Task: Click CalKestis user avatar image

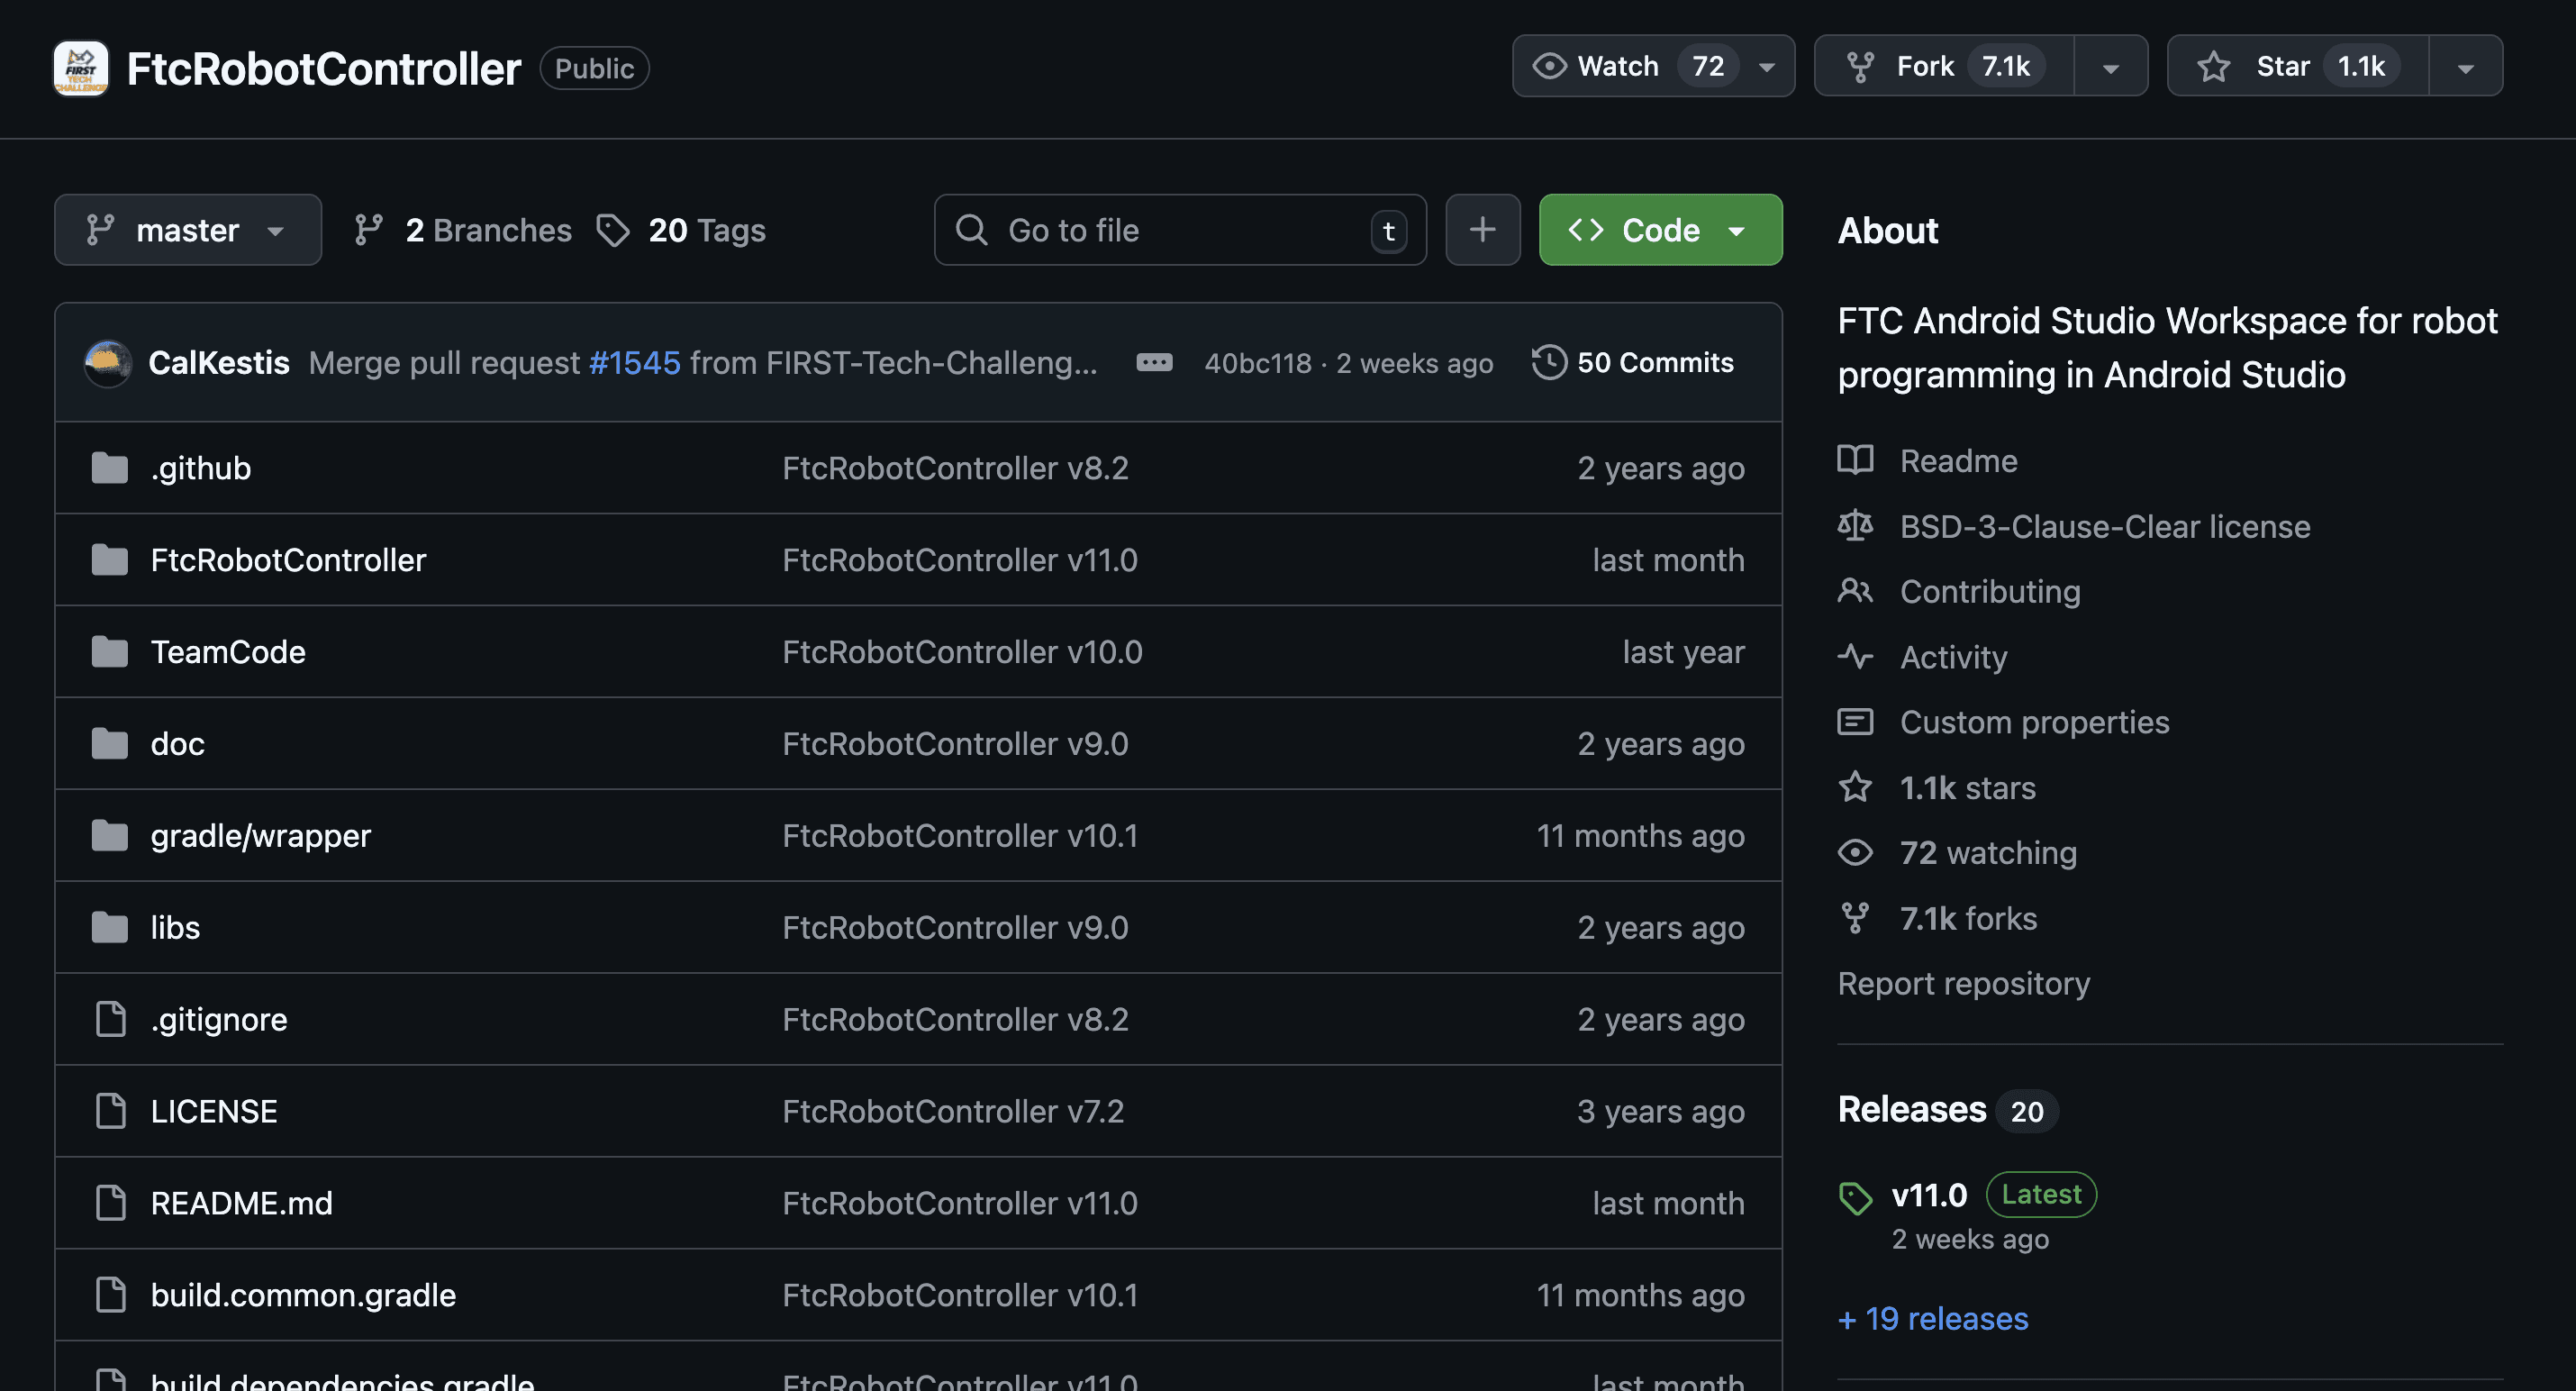Action: coord(108,362)
